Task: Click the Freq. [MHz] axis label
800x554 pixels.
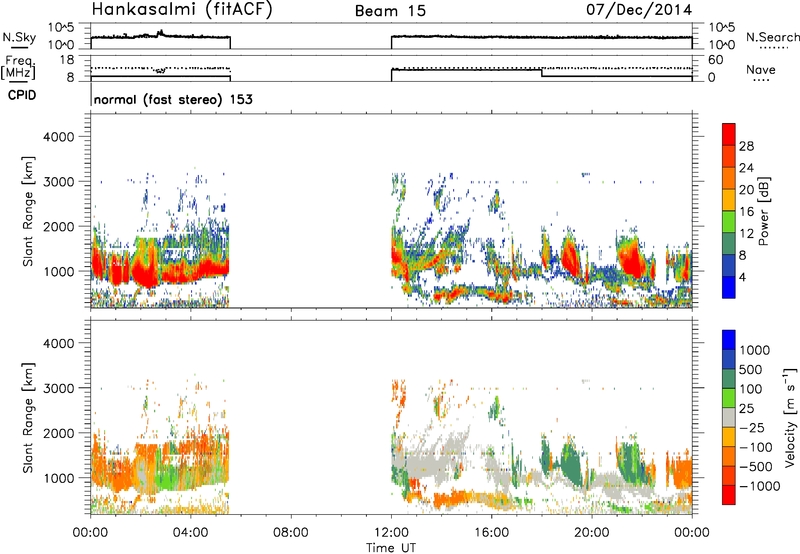Action: click(19, 67)
